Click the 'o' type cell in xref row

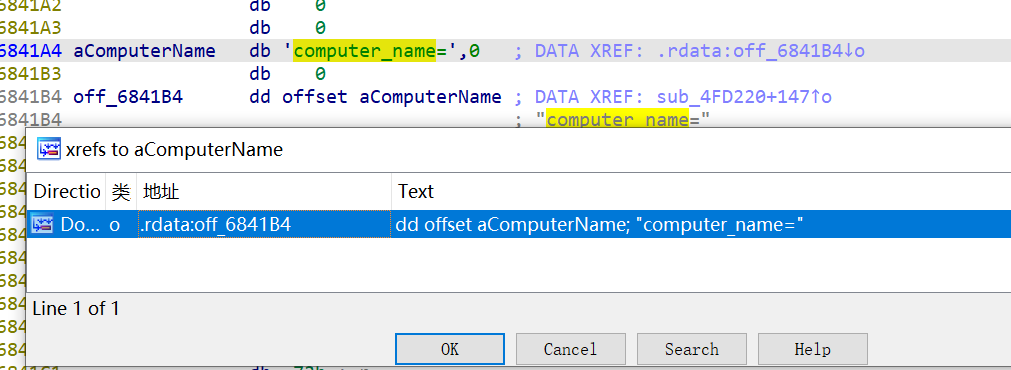pos(115,224)
